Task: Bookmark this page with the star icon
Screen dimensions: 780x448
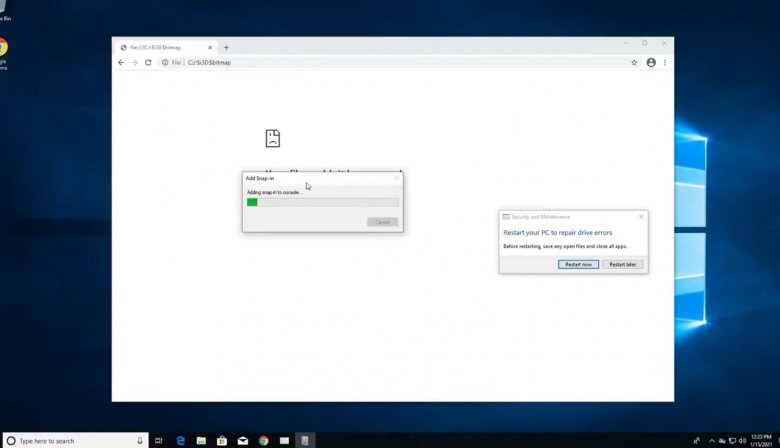Action: [634, 62]
